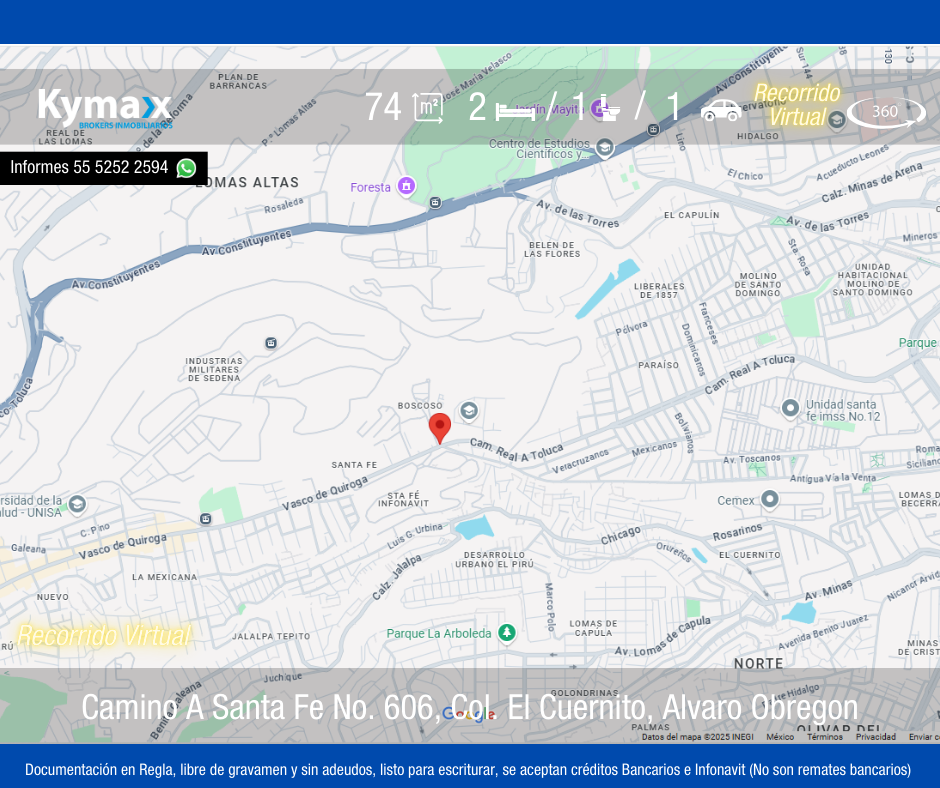Click the México link in map footer
Viewport: 940px width, 788px height.
pyautogui.click(x=780, y=736)
